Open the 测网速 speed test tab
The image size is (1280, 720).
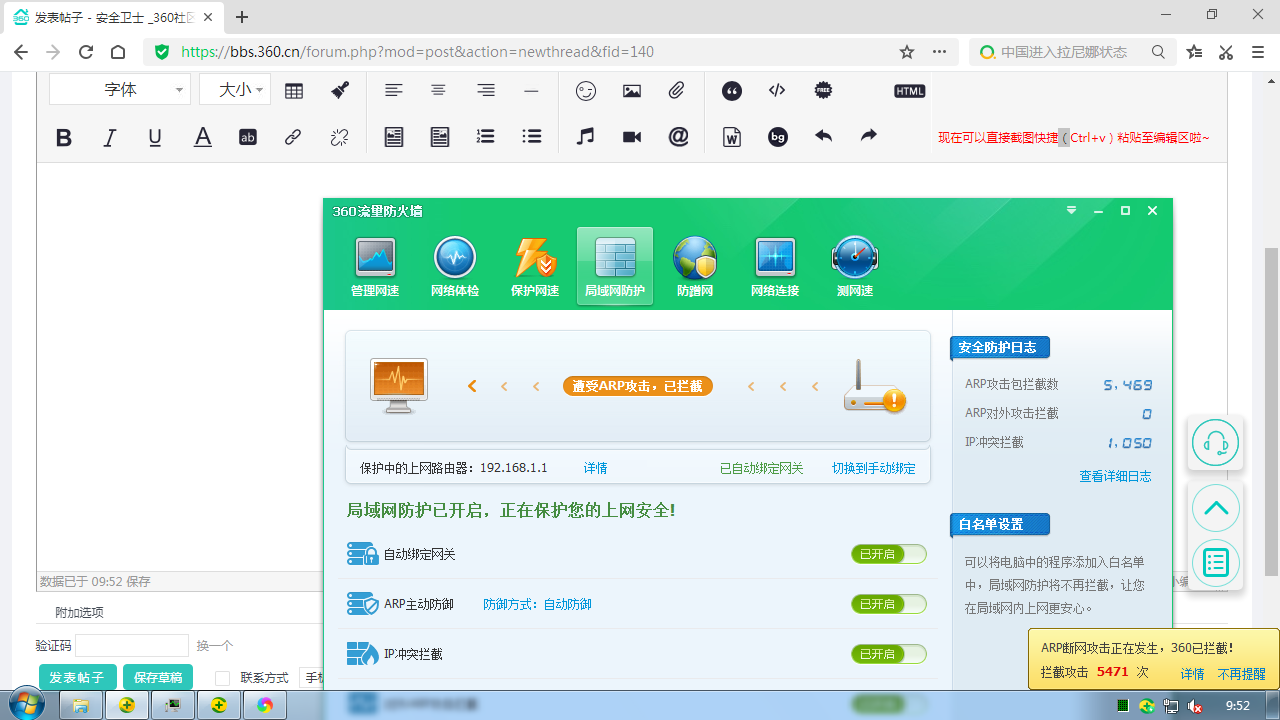click(855, 267)
